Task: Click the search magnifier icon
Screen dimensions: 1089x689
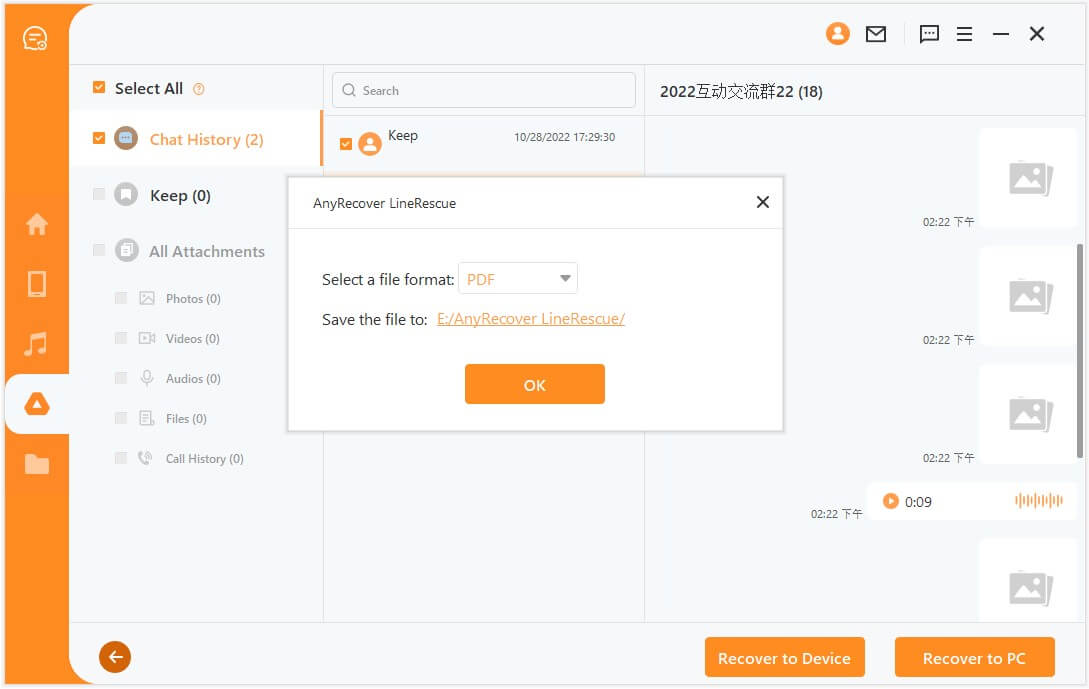Action: pos(349,90)
